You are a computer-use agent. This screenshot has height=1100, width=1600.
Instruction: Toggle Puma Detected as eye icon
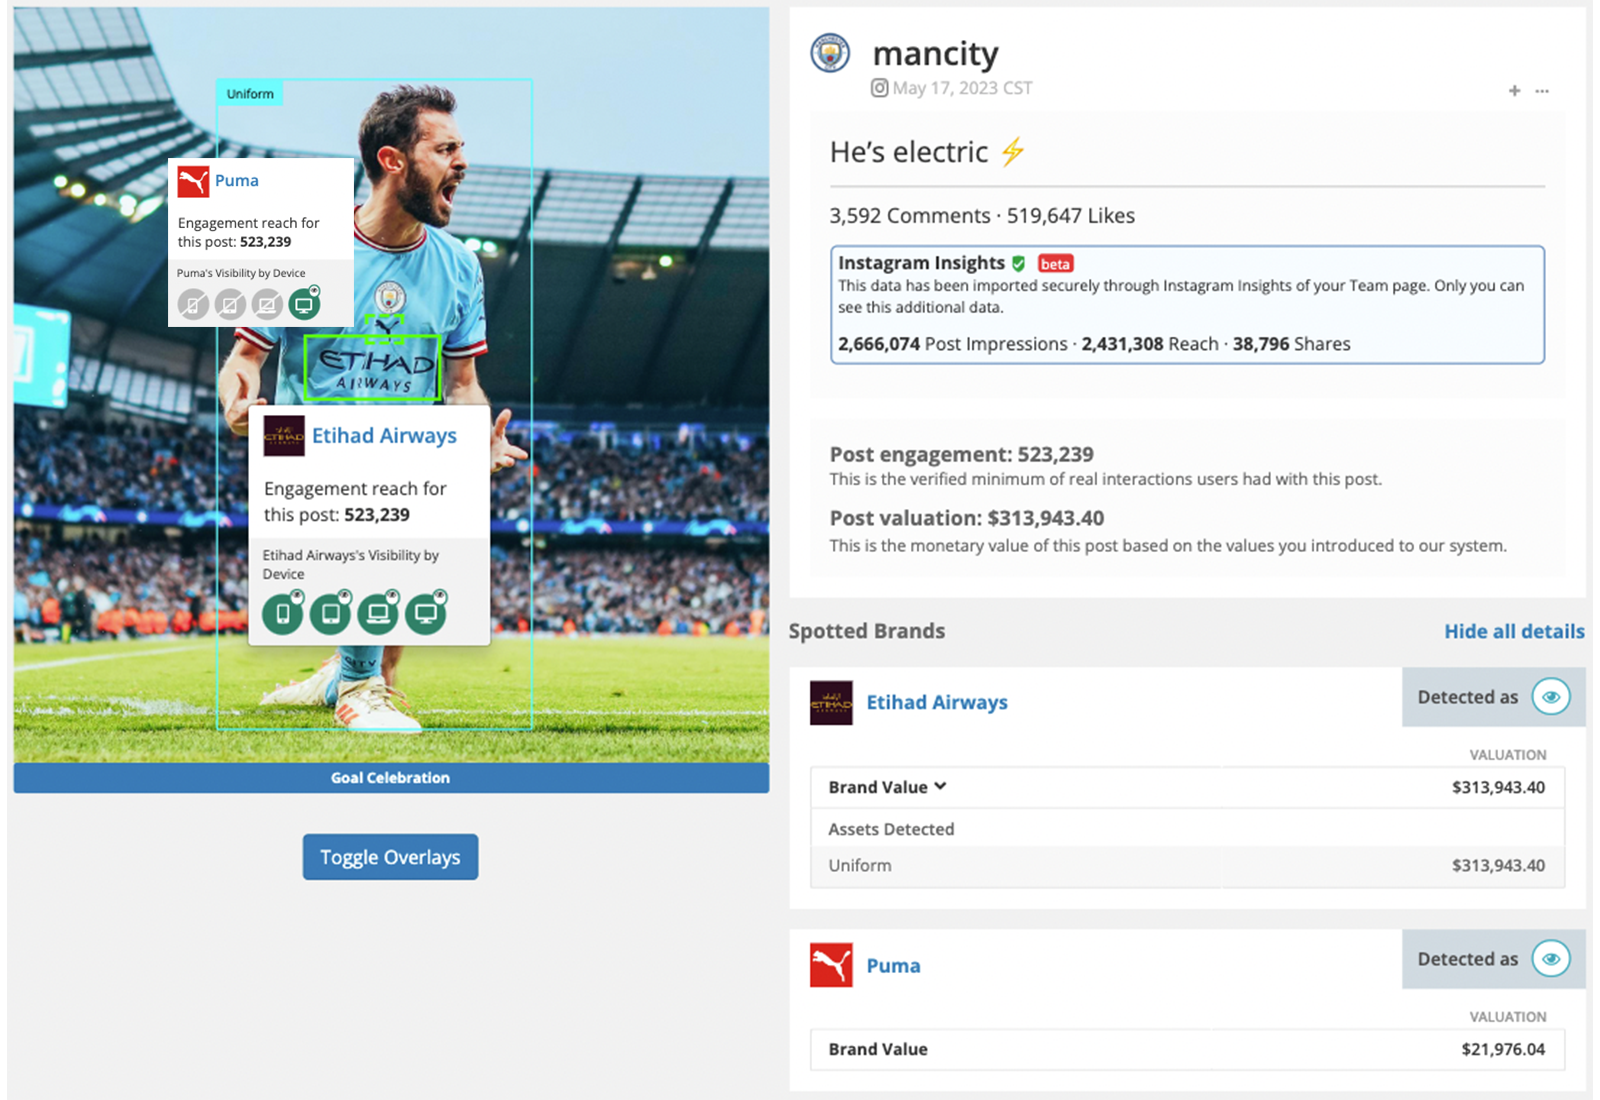tap(1551, 959)
